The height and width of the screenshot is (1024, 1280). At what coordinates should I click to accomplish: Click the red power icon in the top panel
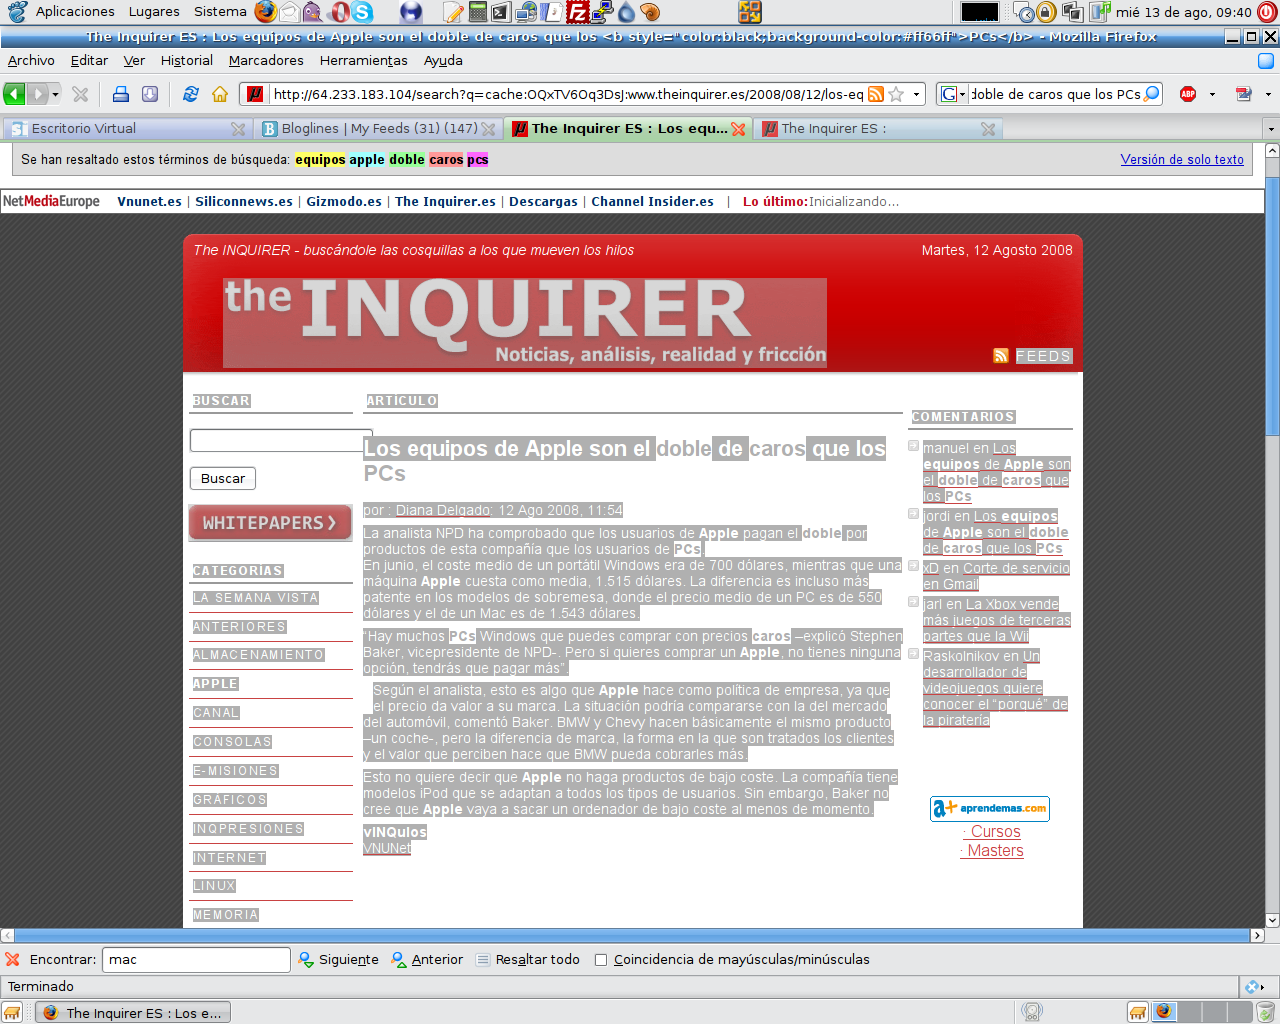click(1268, 12)
